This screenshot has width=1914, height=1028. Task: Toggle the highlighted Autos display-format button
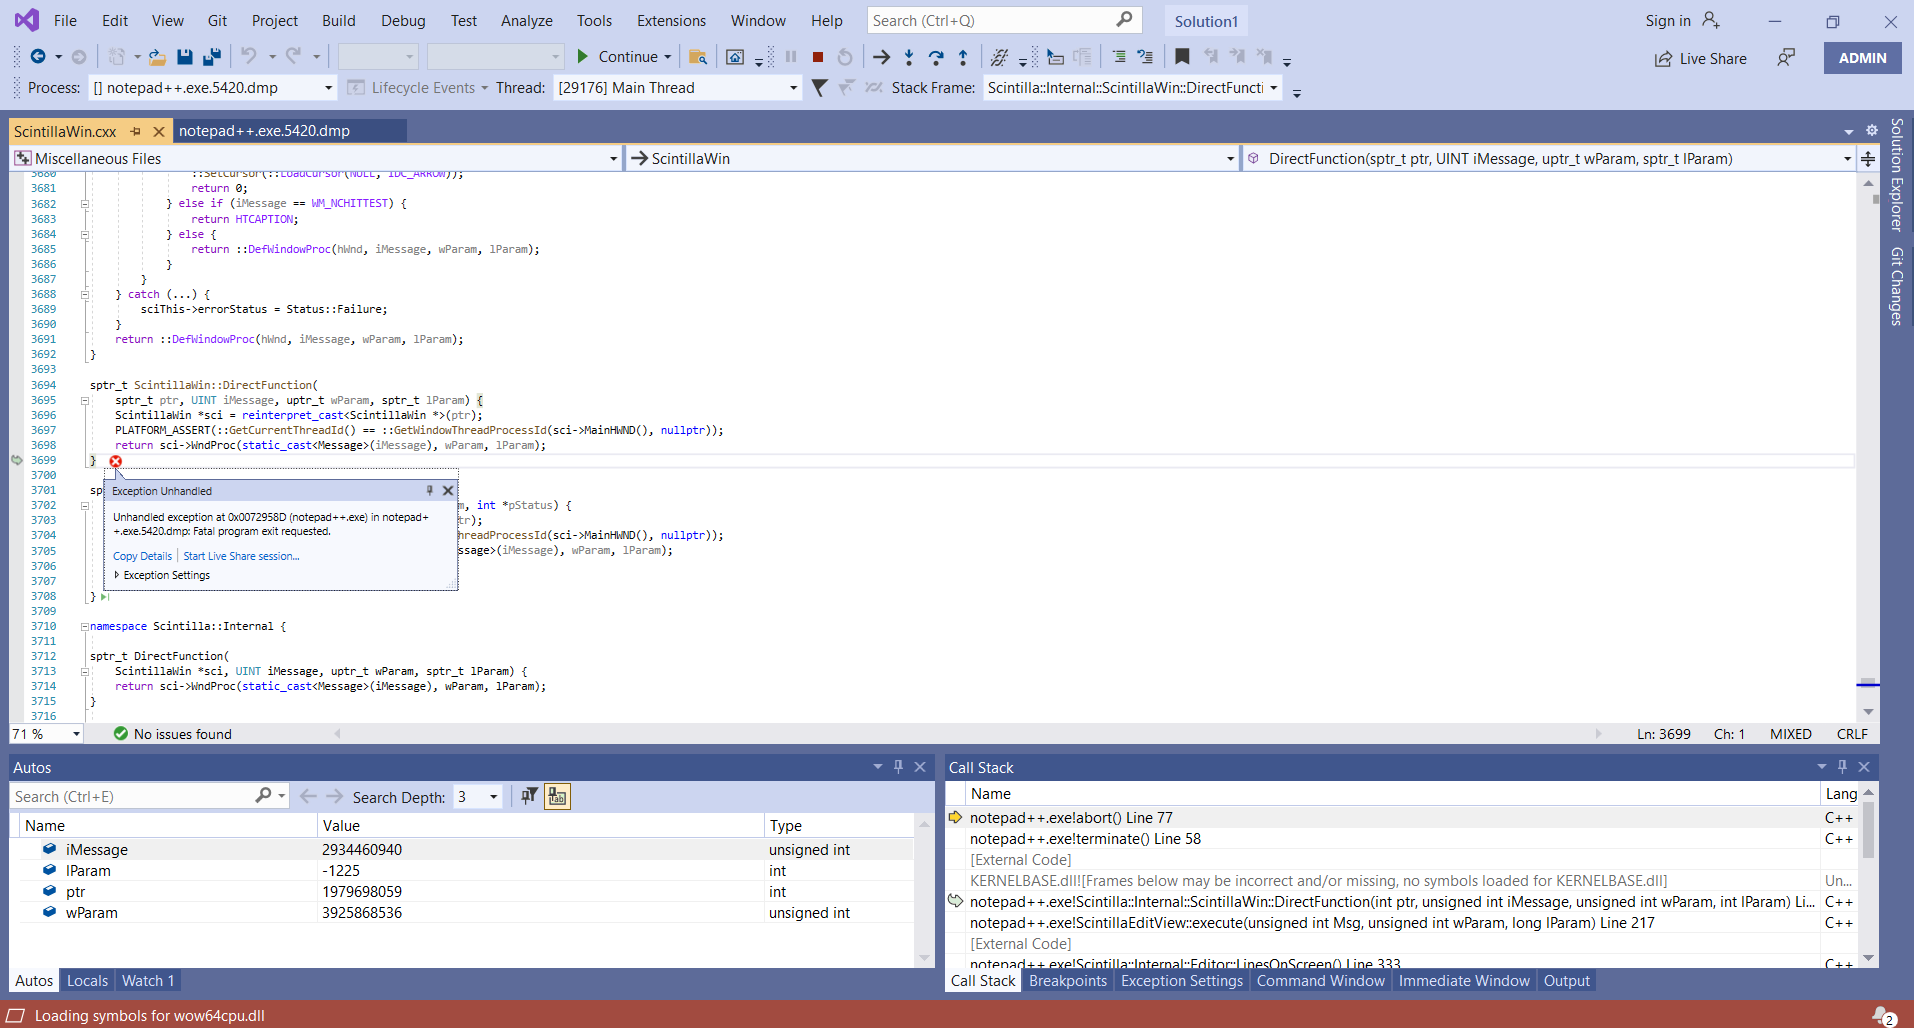click(557, 797)
